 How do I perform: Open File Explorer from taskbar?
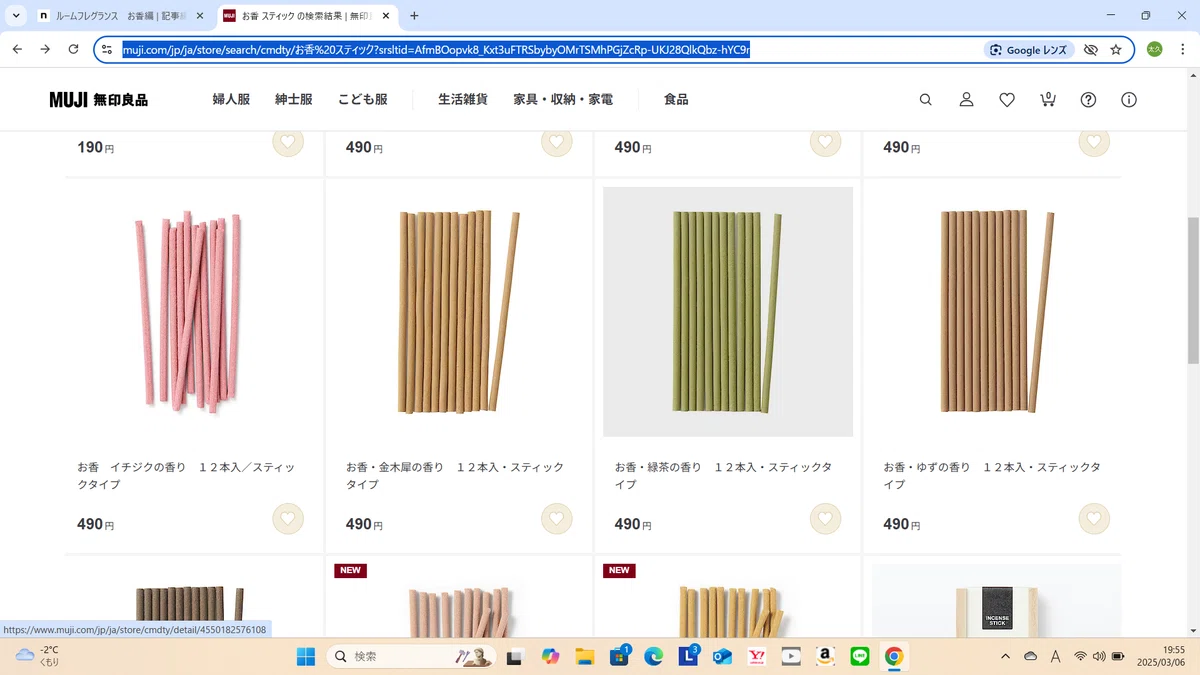pos(585,656)
